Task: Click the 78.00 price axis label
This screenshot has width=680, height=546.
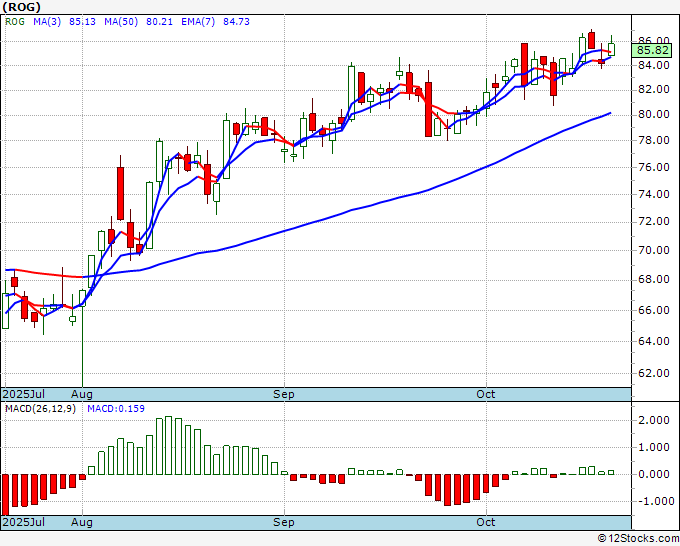Action: coord(653,141)
